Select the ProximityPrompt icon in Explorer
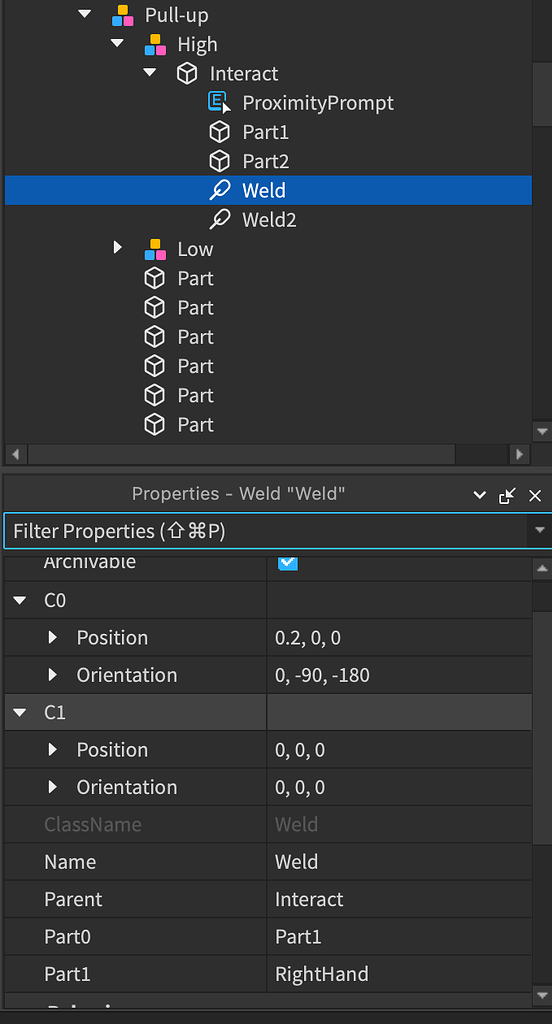This screenshot has width=552, height=1024. point(219,103)
